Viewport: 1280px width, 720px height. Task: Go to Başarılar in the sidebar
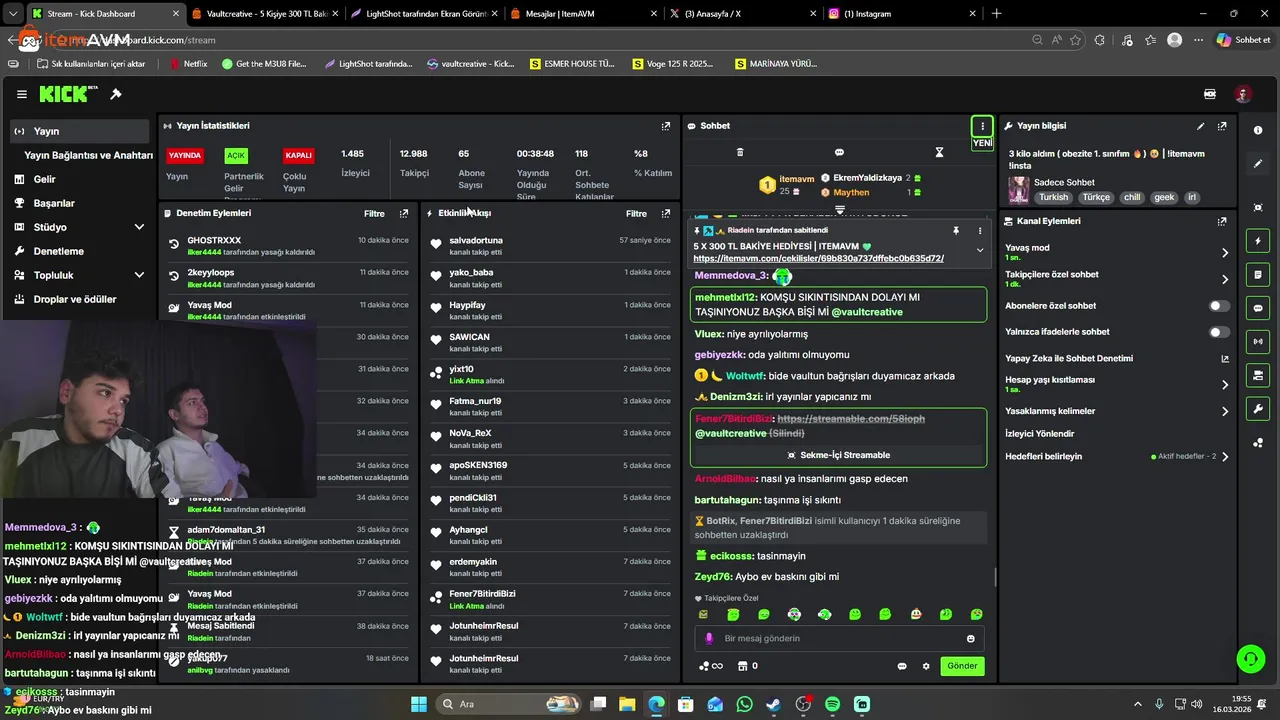coord(80,203)
